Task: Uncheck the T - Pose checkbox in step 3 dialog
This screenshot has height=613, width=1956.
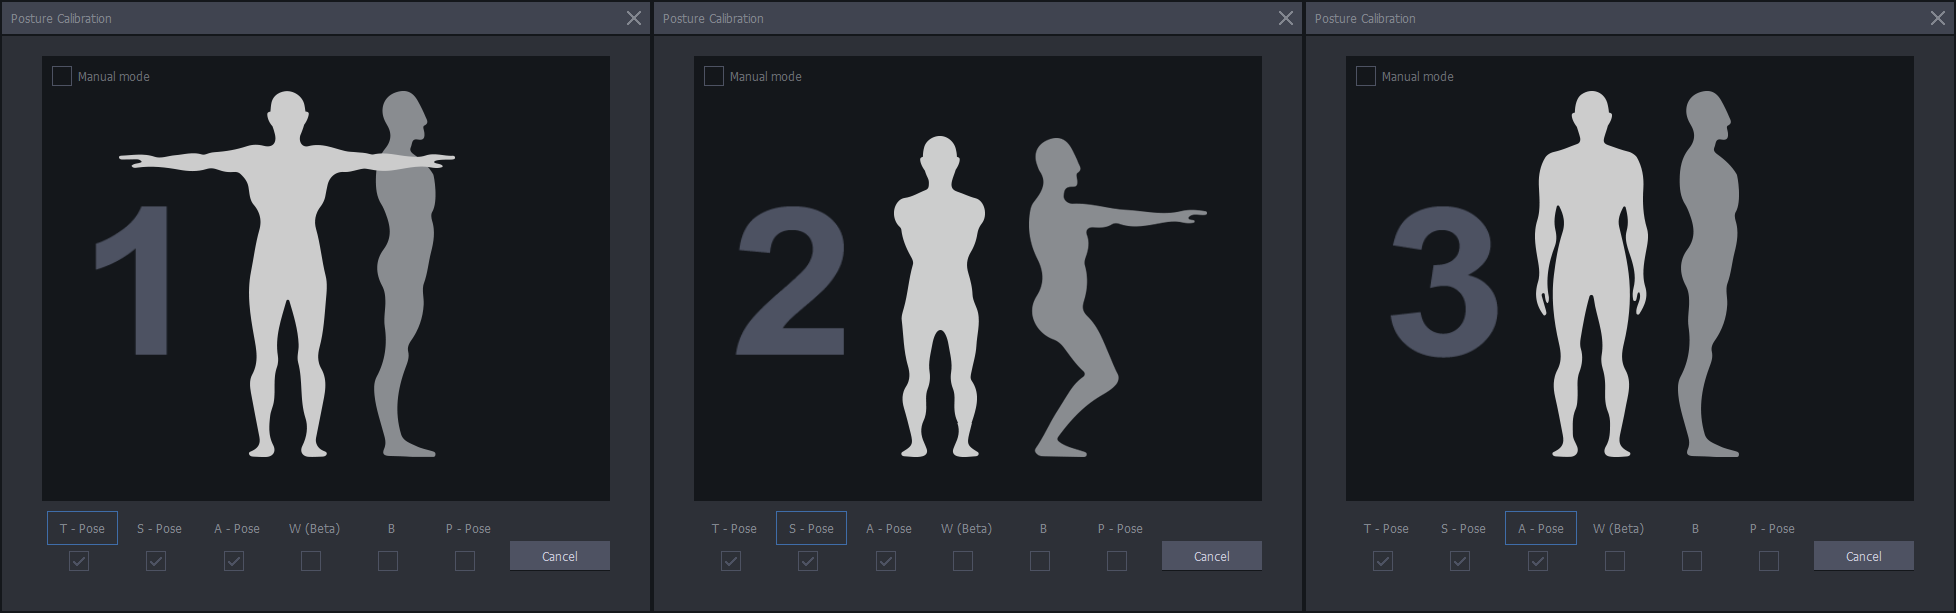Action: (x=1383, y=561)
